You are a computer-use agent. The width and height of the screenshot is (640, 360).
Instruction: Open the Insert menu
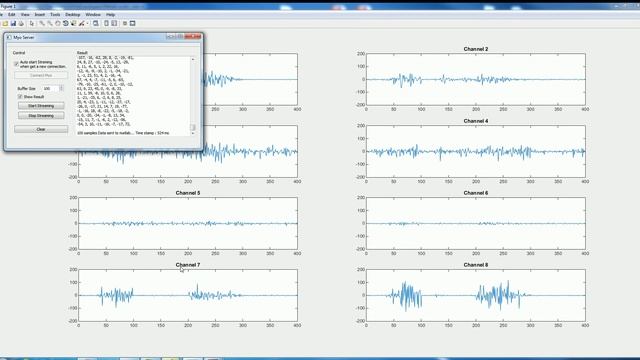point(40,15)
